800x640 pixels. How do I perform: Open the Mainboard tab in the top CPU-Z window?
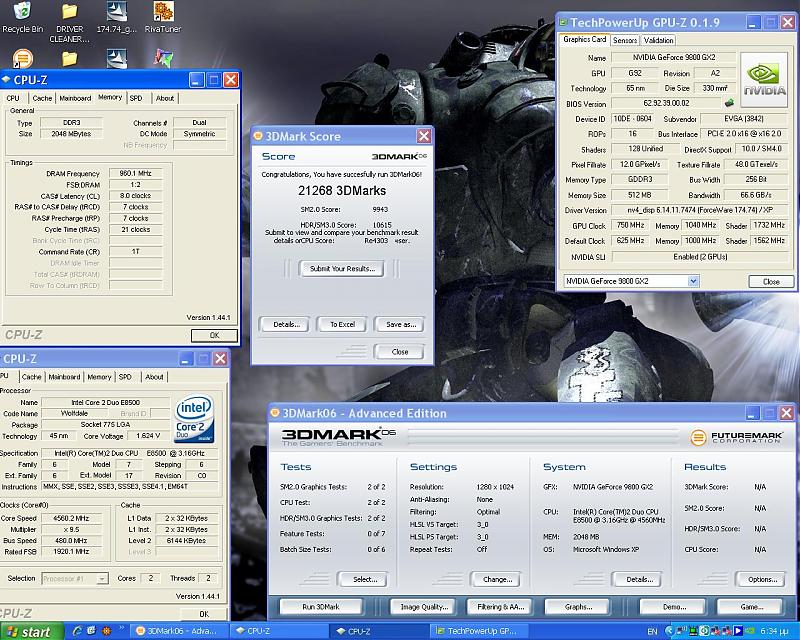point(75,98)
